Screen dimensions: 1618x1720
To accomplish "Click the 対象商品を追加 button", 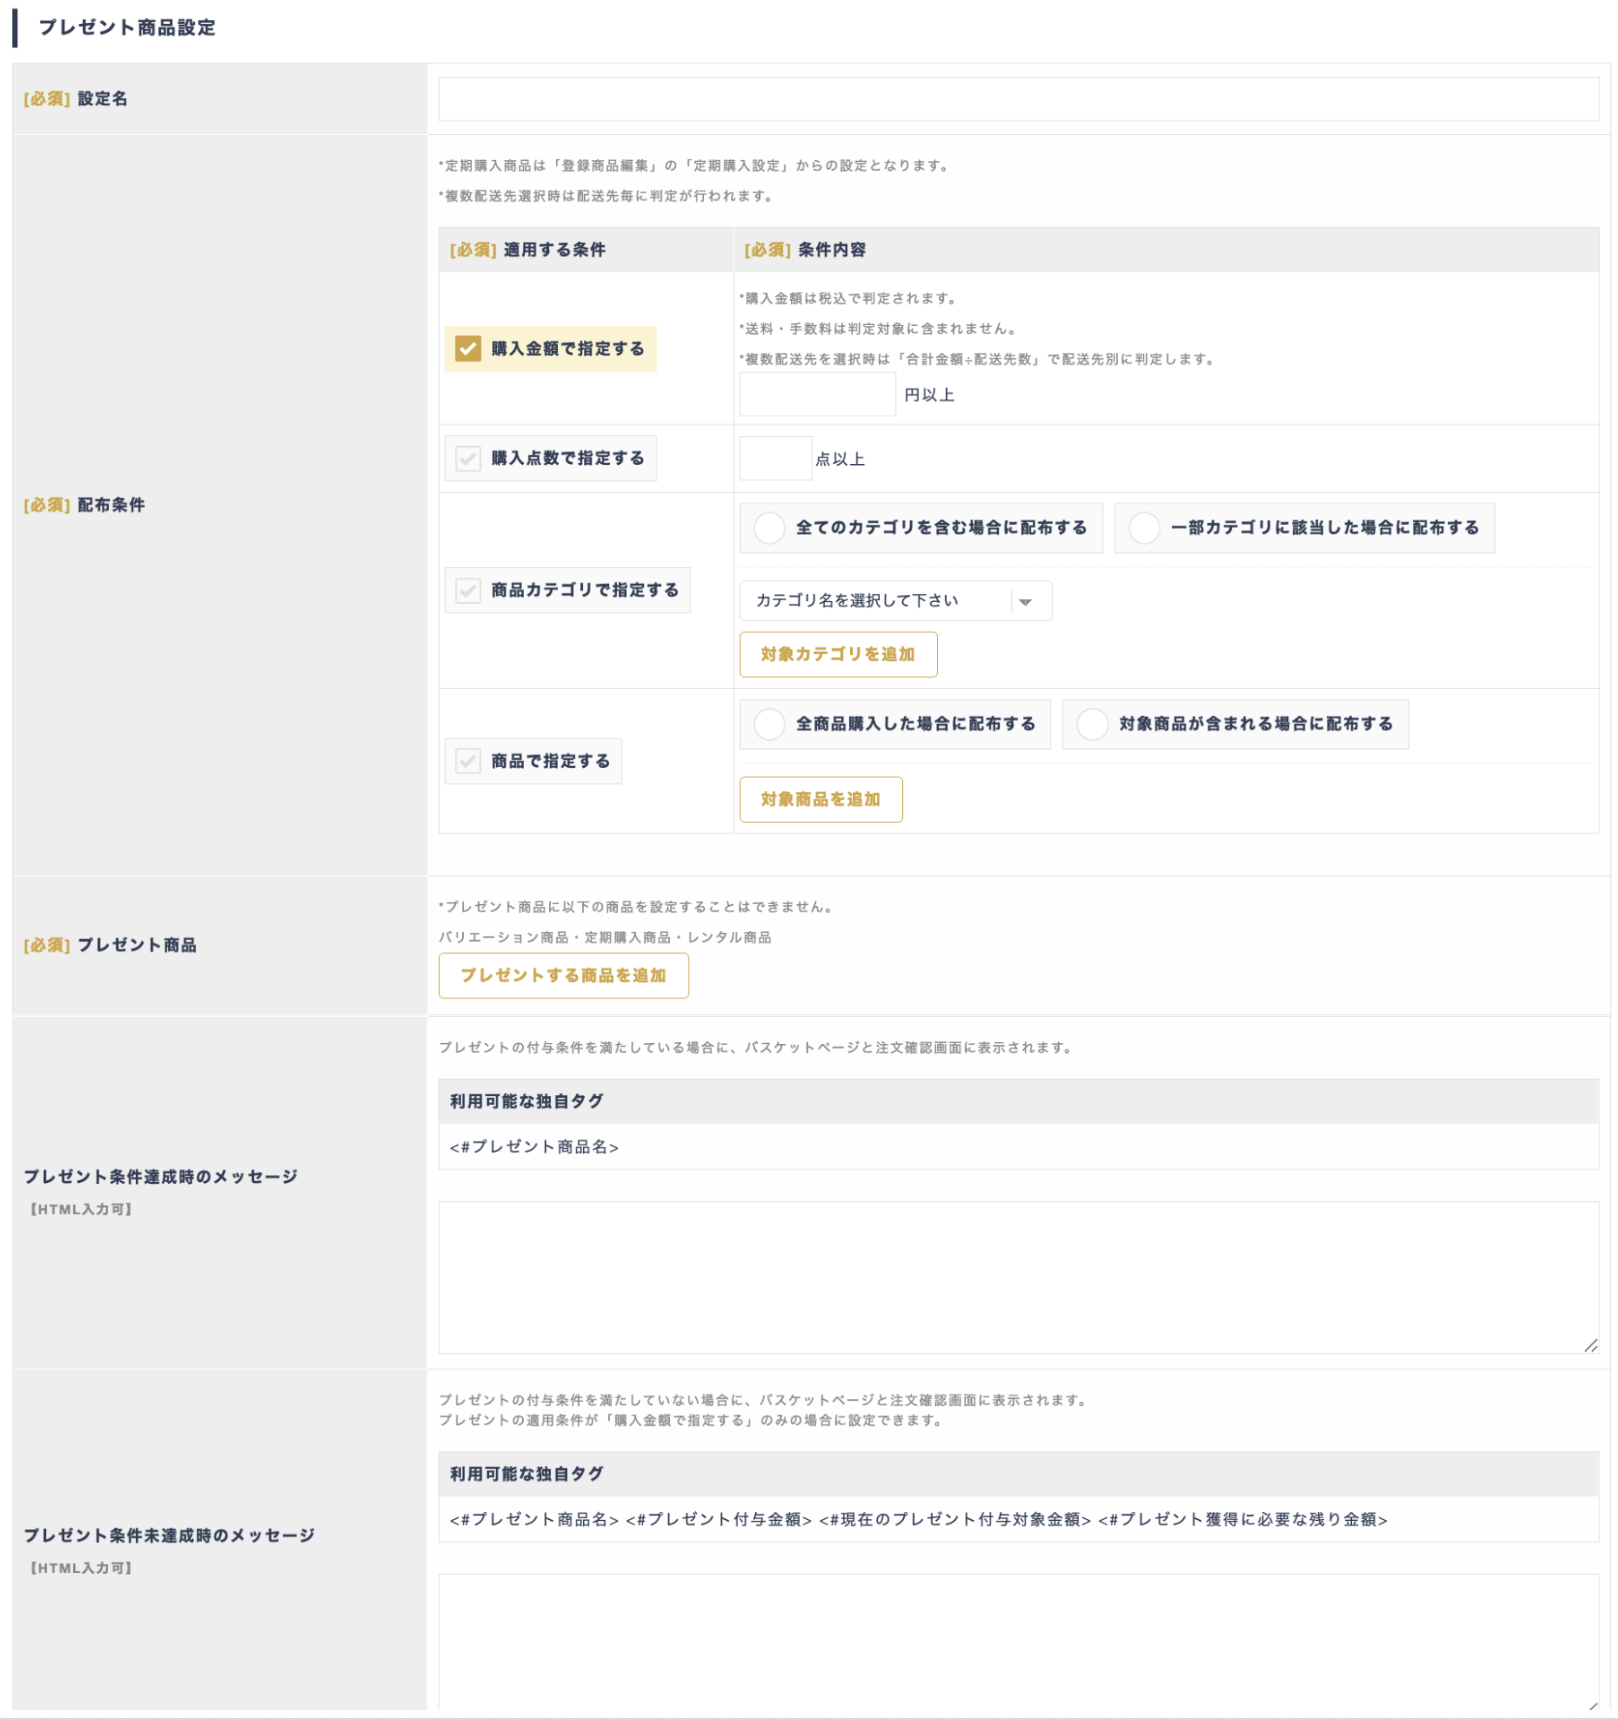I will pos(820,800).
